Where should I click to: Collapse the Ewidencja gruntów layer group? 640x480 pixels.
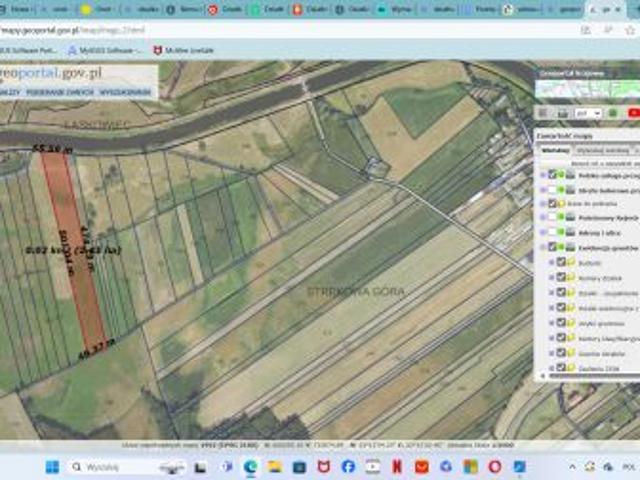pos(542,247)
